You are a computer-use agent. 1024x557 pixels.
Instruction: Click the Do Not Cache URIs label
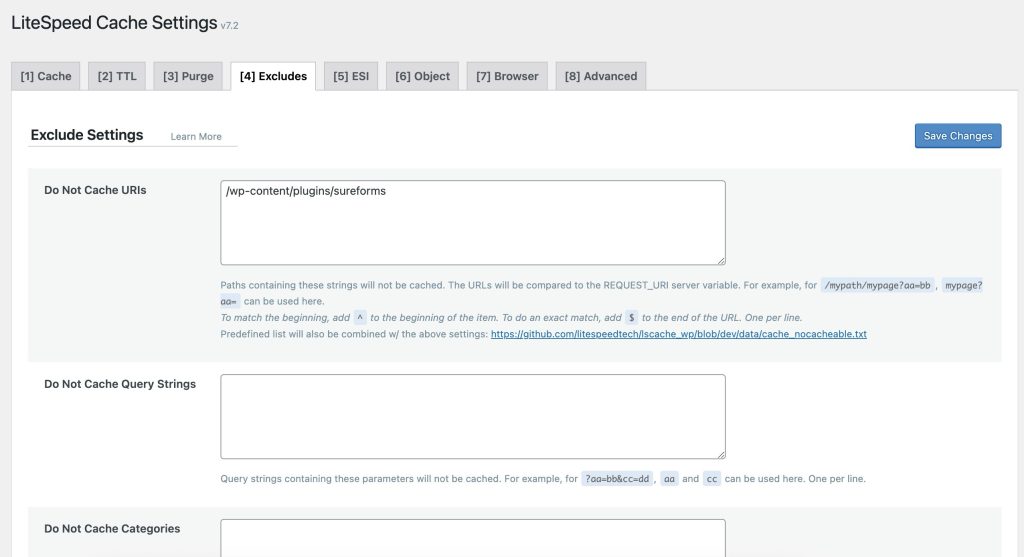pos(95,190)
